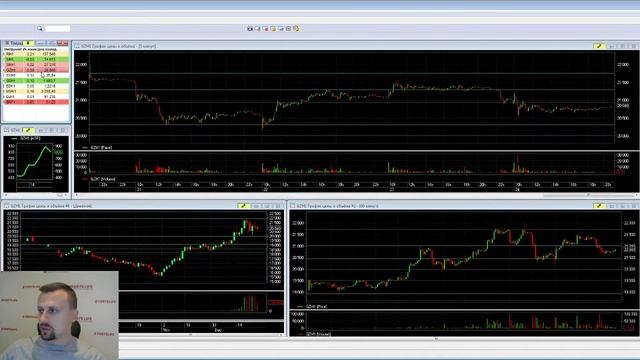Click the magnifier search icon in the top toolbar

[x=40, y=29]
